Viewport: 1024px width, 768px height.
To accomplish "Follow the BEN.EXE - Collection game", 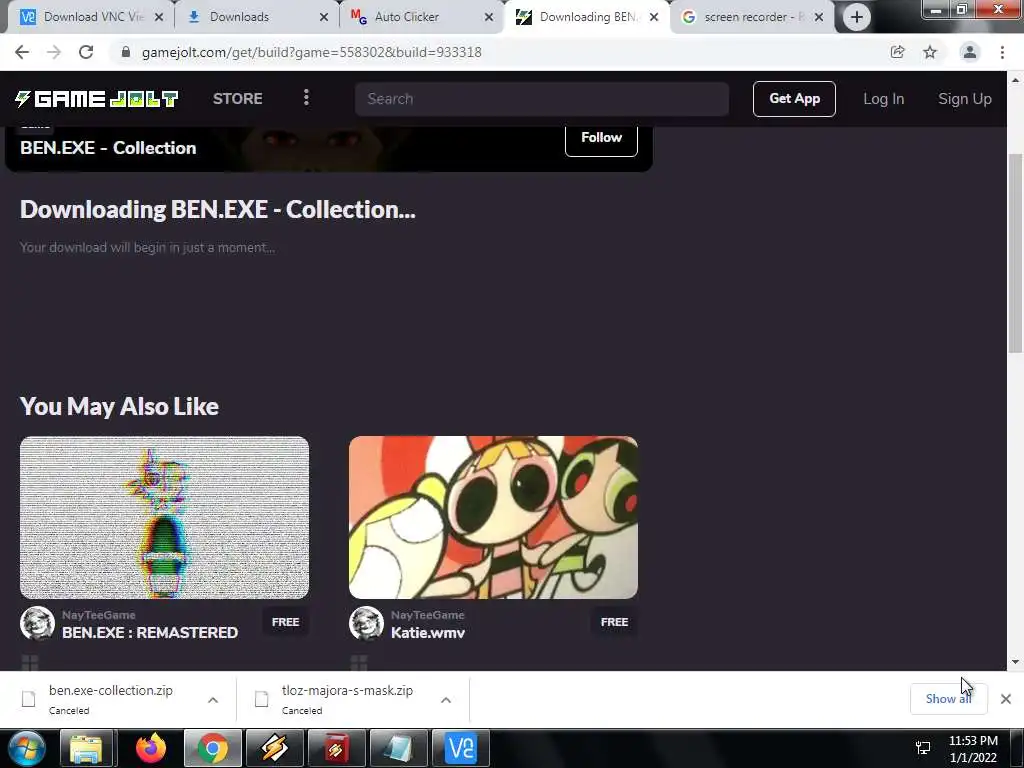I will tap(601, 138).
